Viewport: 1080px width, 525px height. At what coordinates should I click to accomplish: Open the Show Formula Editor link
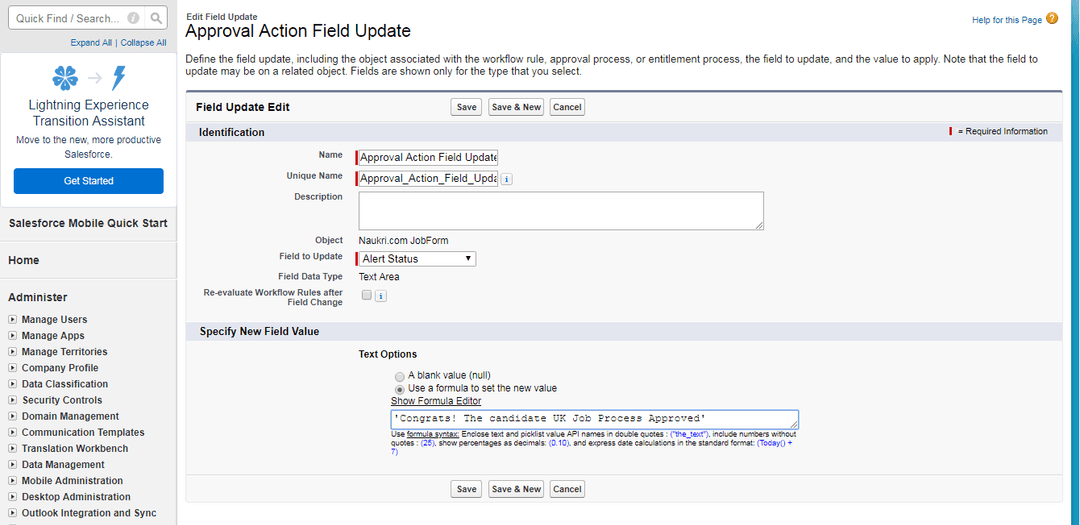pos(435,401)
